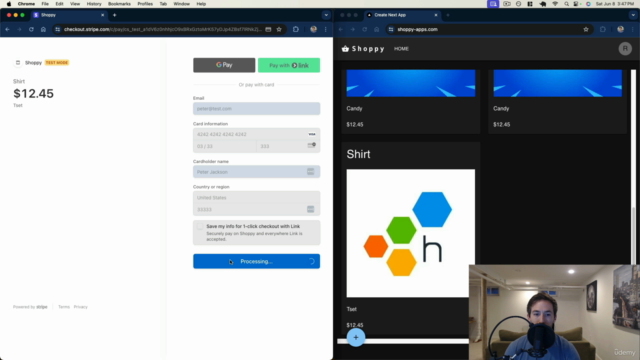Expand the tab search dropdown in the right window
Screen dimensions: 640x360
tap(633, 15)
